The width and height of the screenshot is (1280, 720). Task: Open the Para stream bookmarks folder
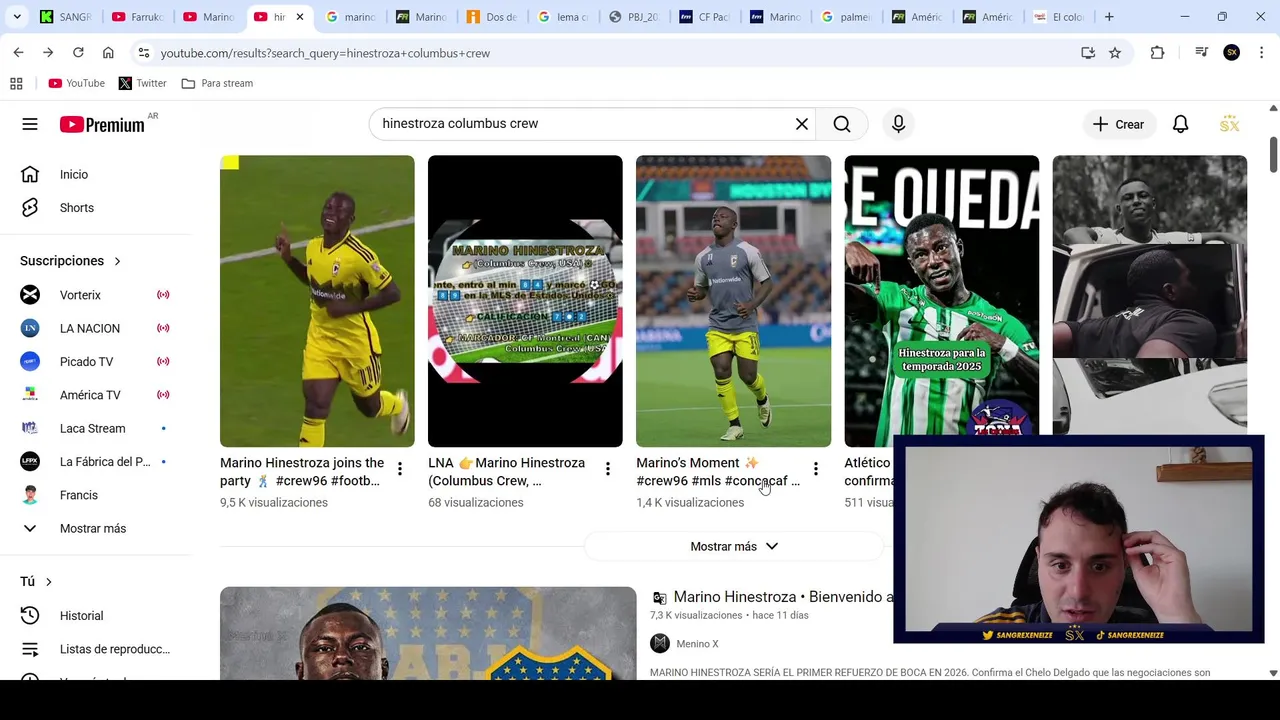point(217,83)
